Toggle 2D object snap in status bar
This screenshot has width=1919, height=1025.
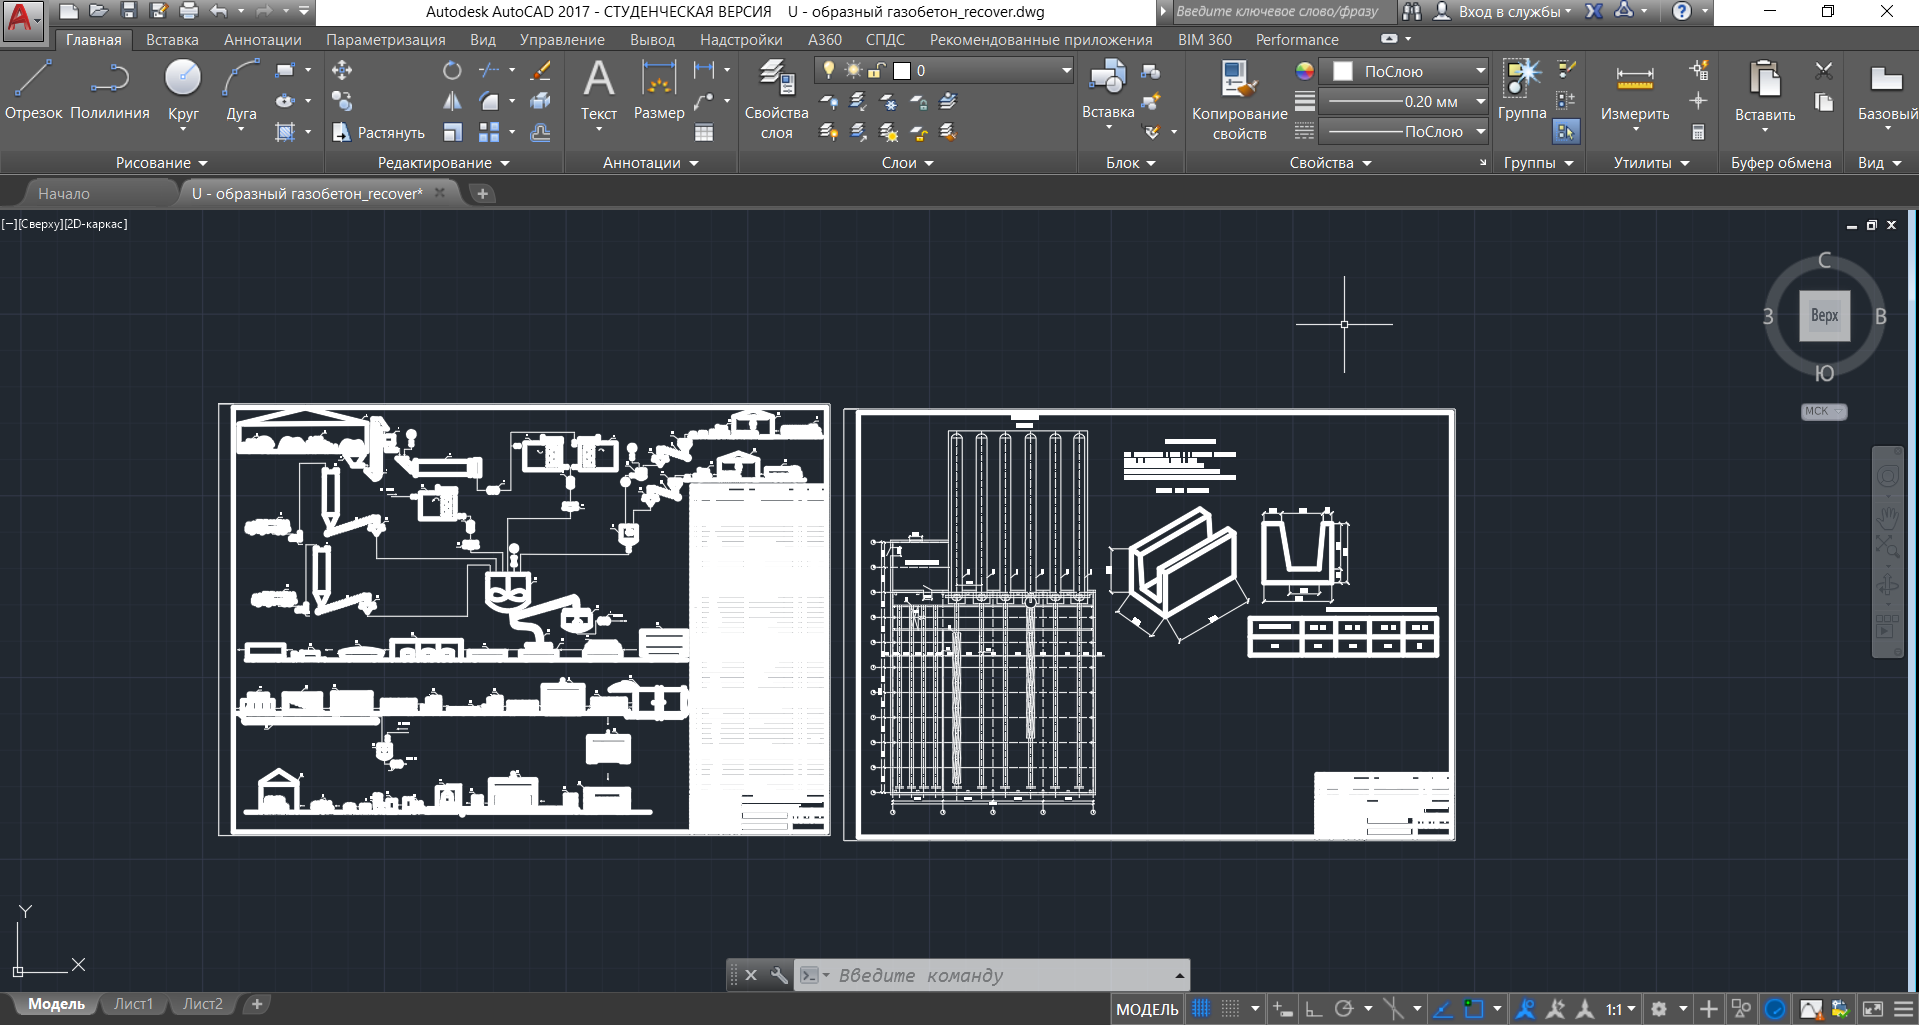coord(1474,1009)
